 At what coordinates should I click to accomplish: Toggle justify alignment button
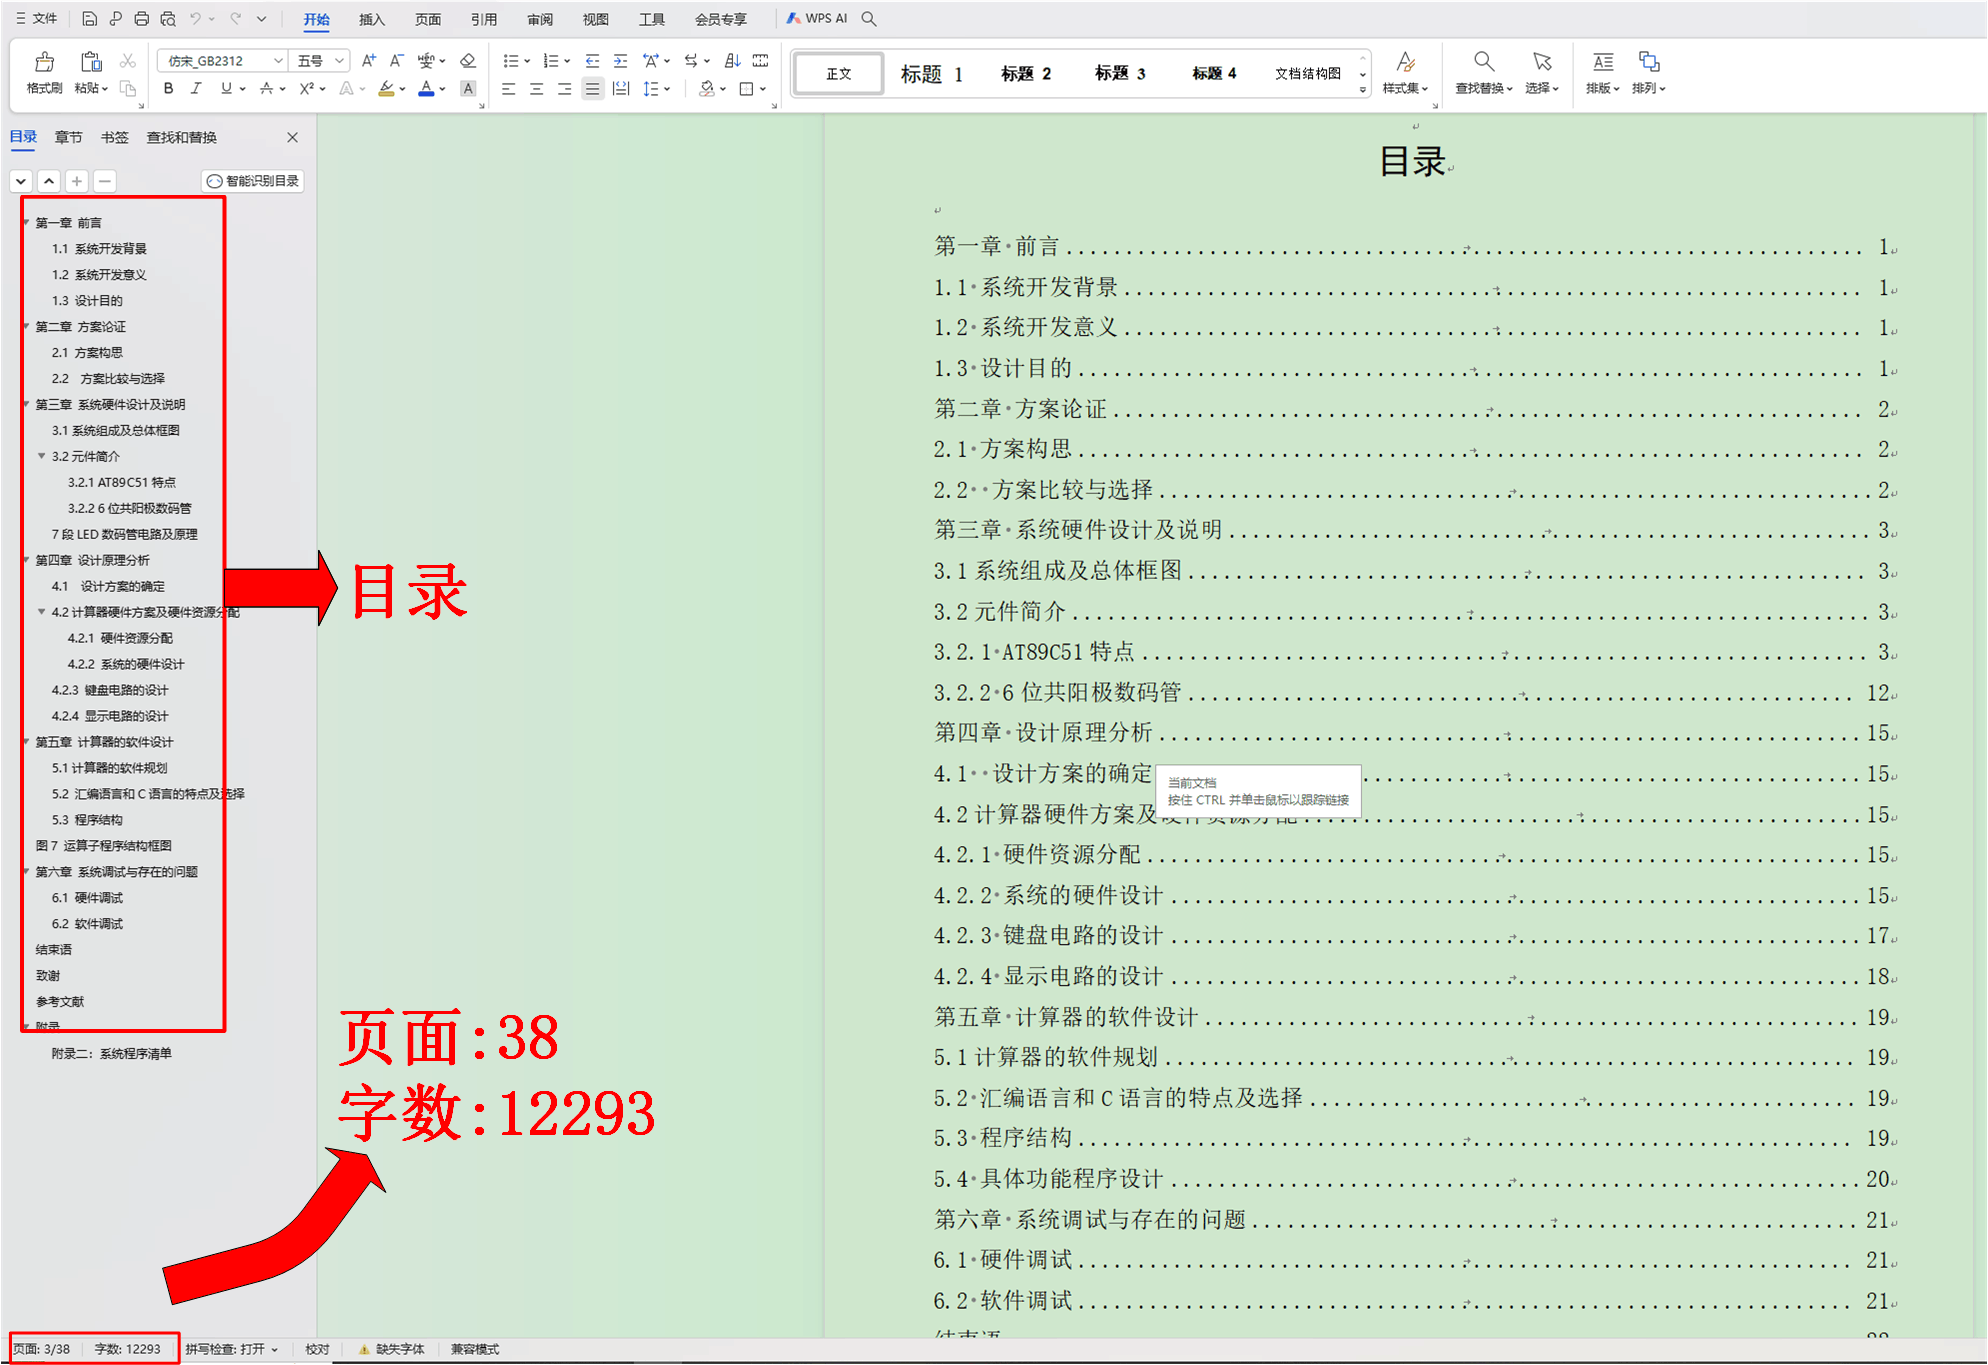(x=592, y=89)
